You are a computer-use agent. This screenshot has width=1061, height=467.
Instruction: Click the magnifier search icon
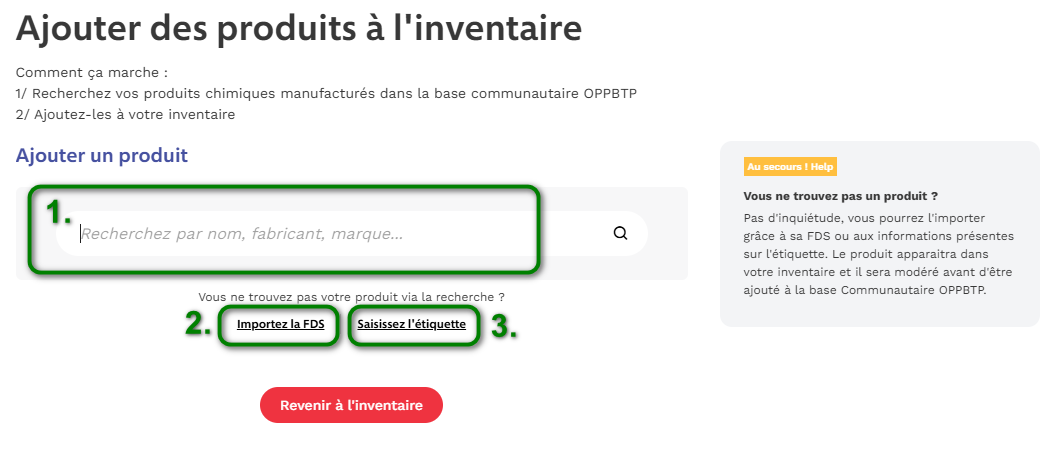620,234
